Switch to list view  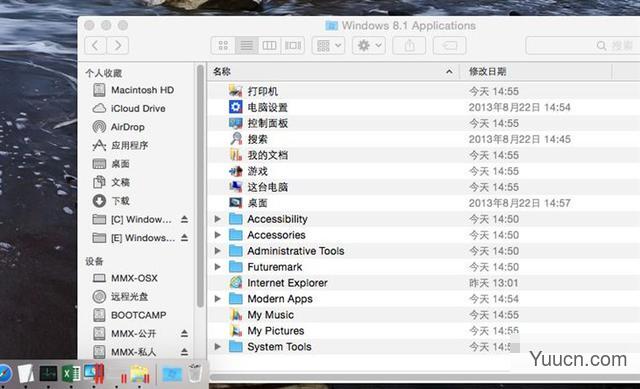(246, 45)
